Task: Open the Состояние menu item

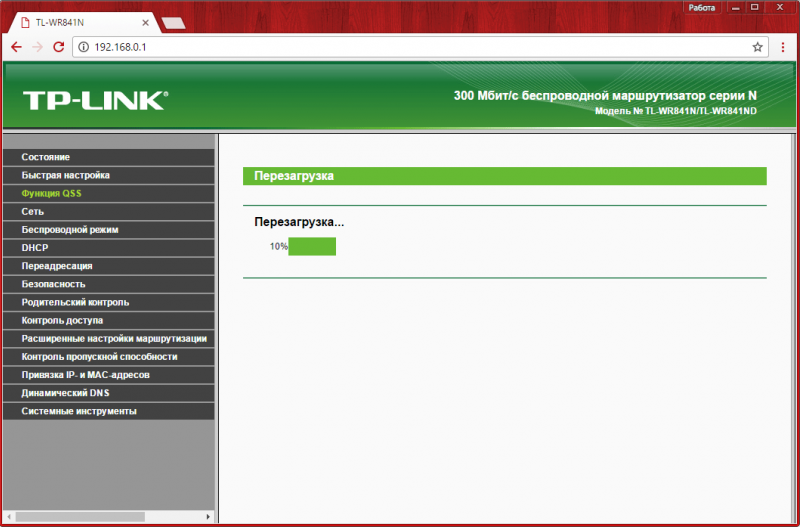Action: pos(109,157)
